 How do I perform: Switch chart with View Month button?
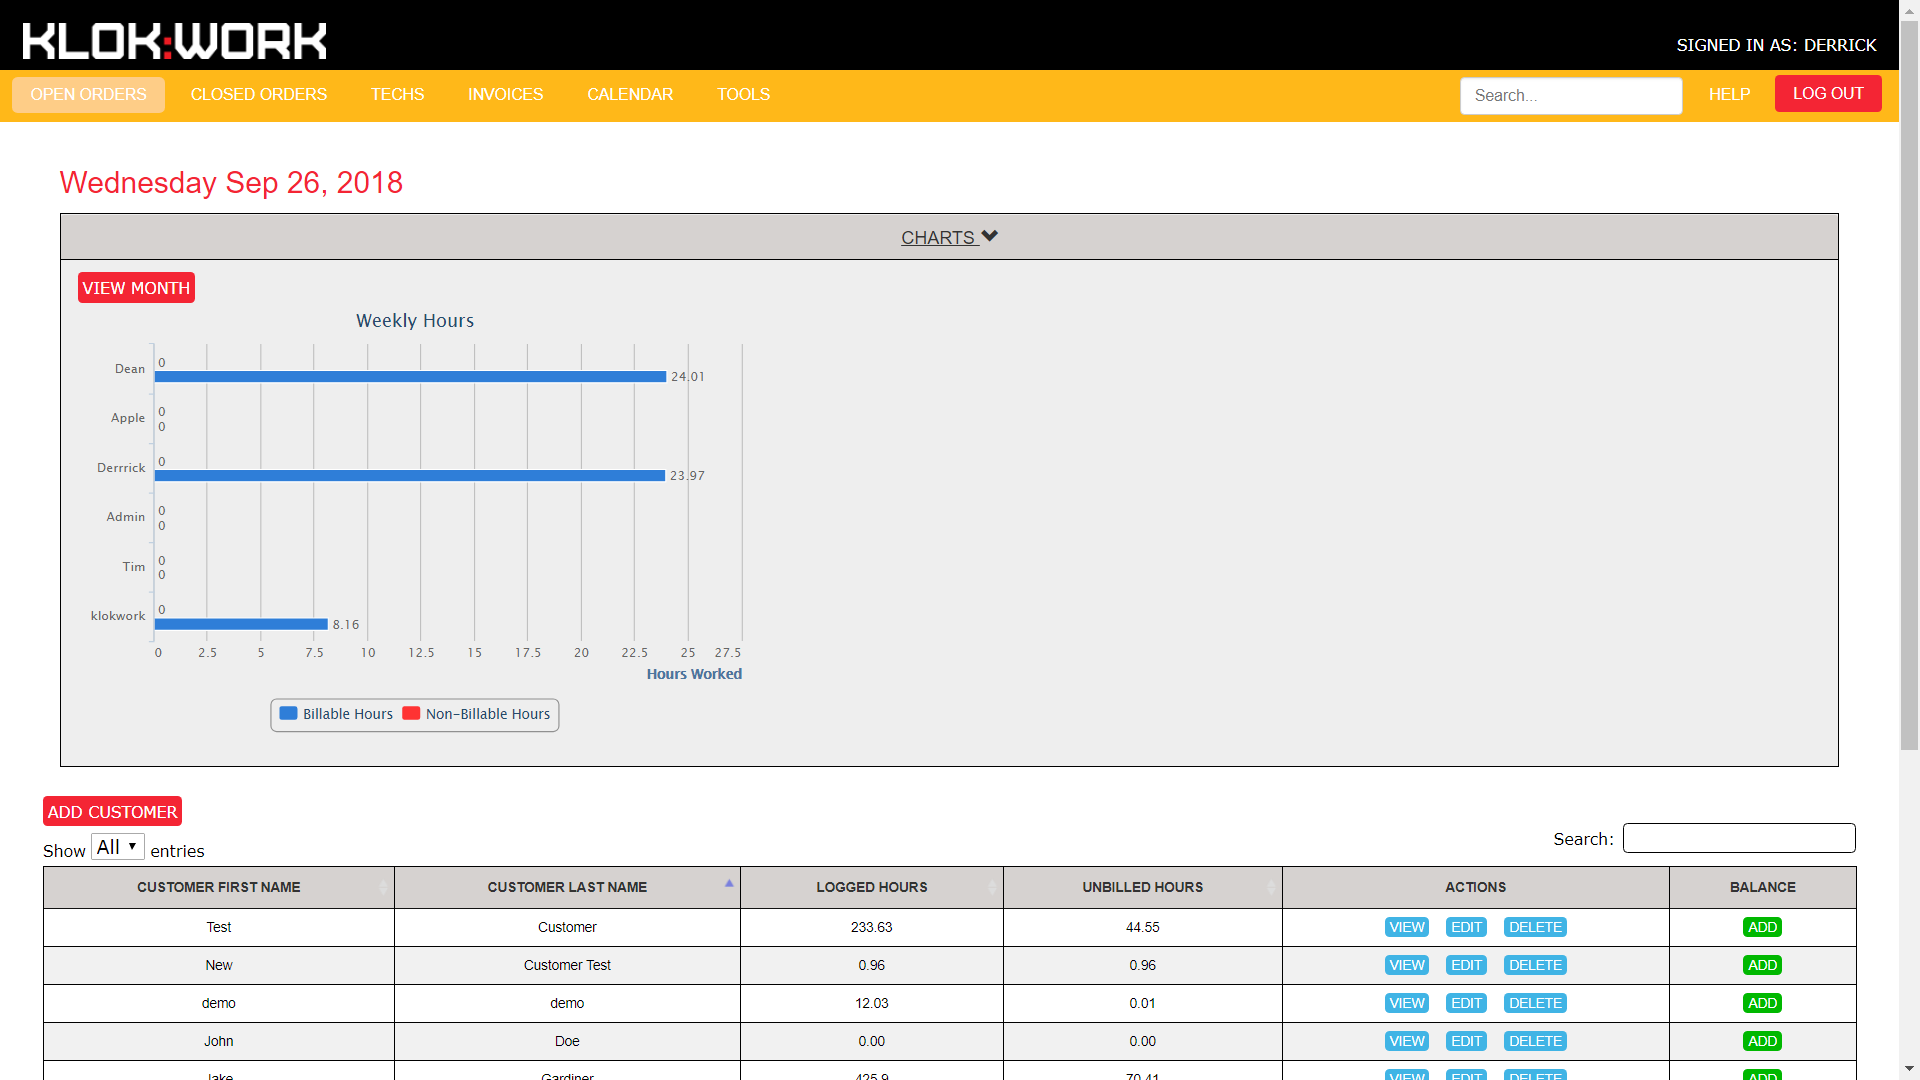[x=136, y=288]
